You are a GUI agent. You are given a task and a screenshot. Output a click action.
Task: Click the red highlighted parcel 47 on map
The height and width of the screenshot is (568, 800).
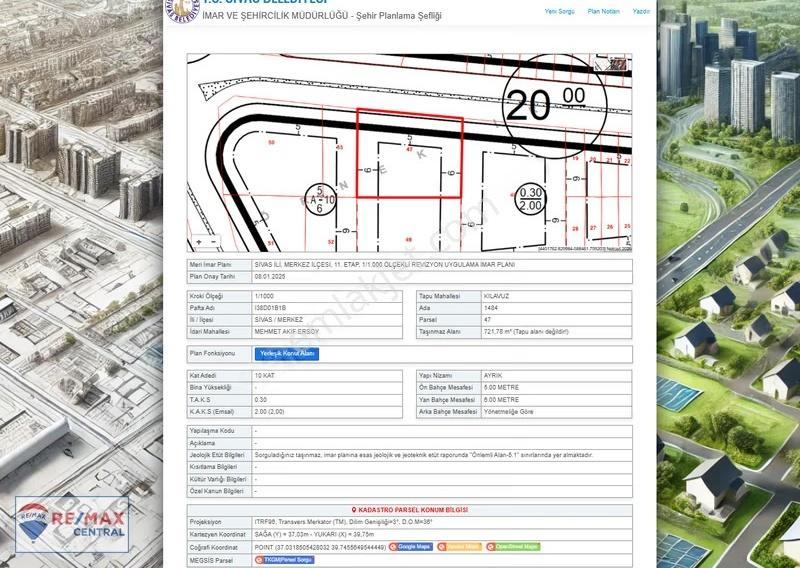coord(410,153)
